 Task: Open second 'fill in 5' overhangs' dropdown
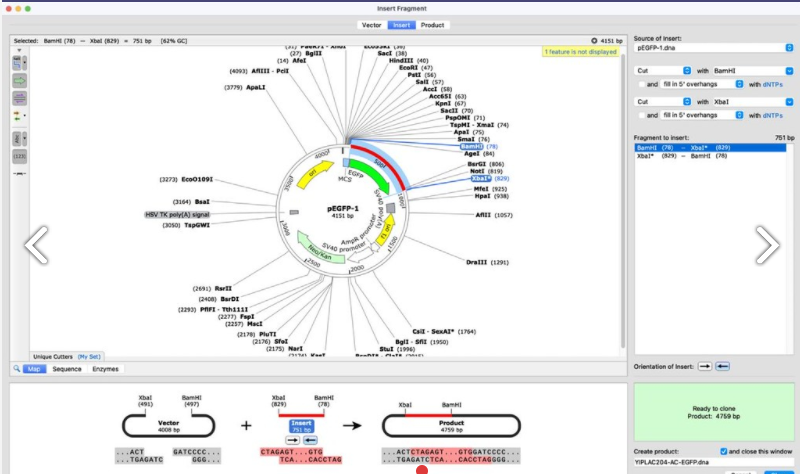tap(702, 115)
